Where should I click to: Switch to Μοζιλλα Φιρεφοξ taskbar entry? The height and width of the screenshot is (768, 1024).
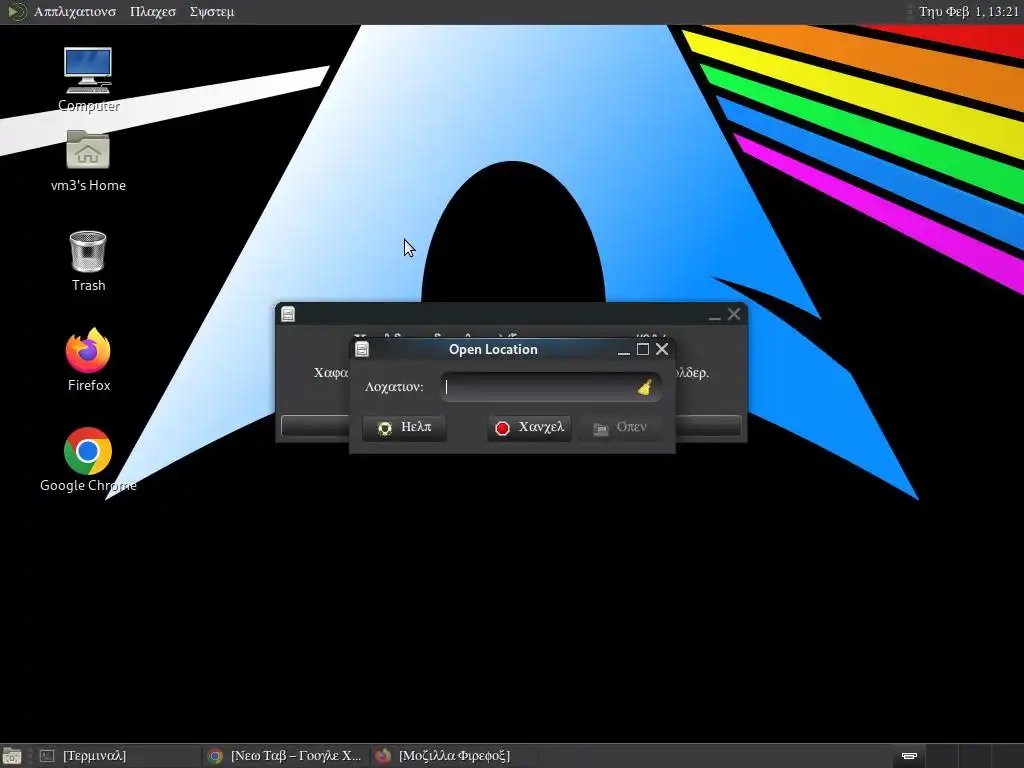coord(453,756)
